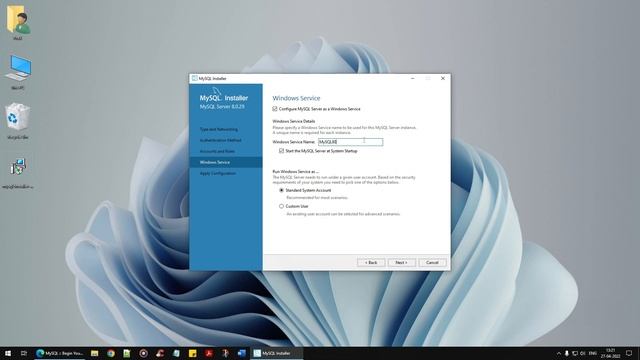Open the notification center icon

click(629, 353)
